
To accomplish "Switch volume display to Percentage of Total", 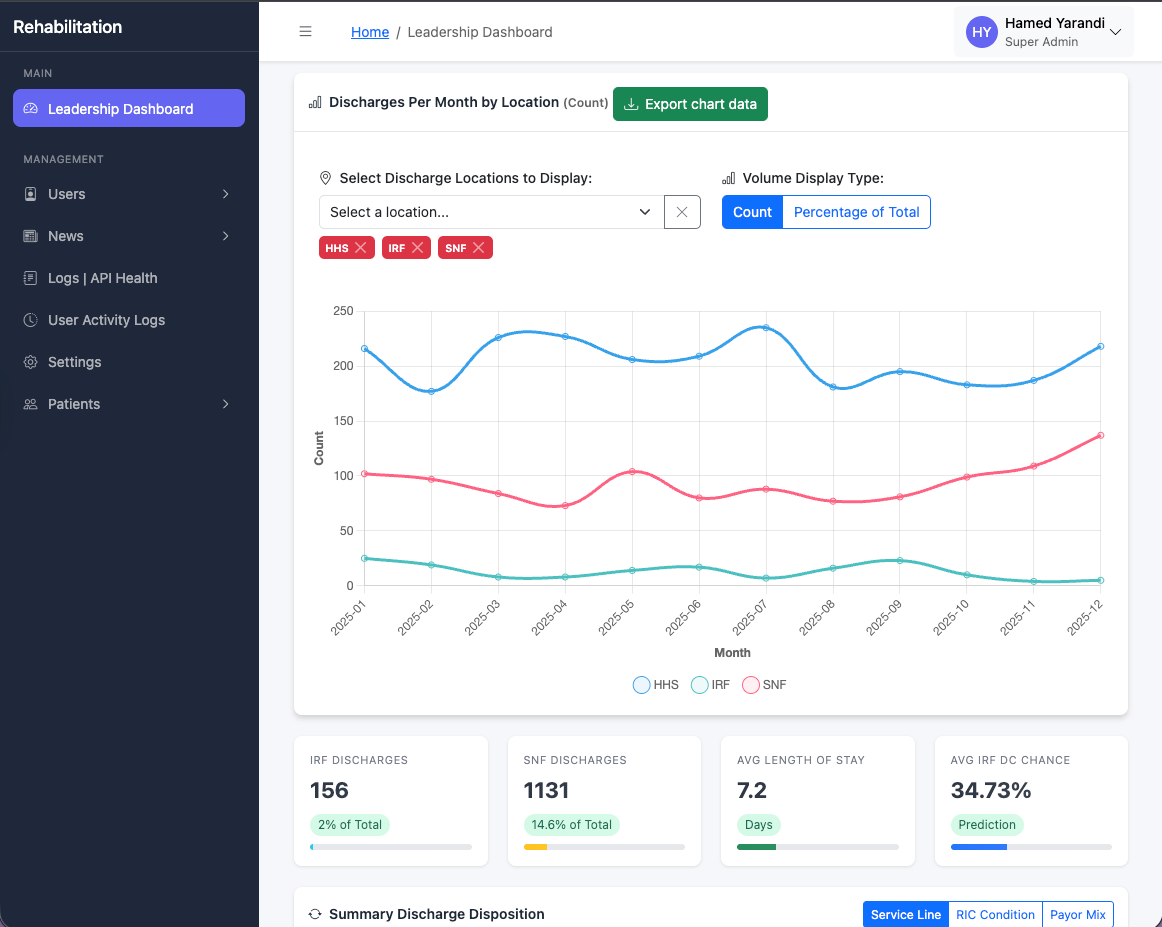I will pos(856,212).
